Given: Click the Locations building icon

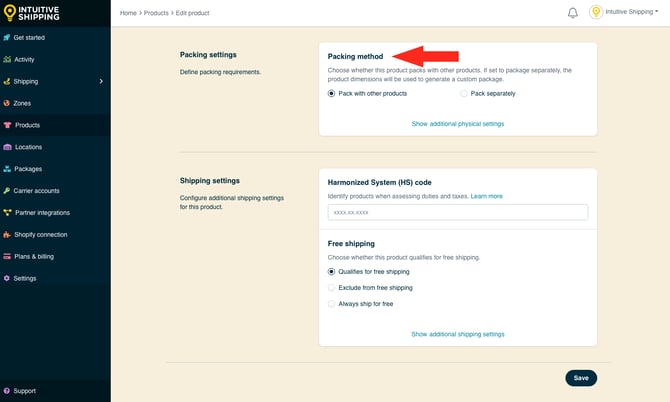Looking at the screenshot, I should (7, 147).
